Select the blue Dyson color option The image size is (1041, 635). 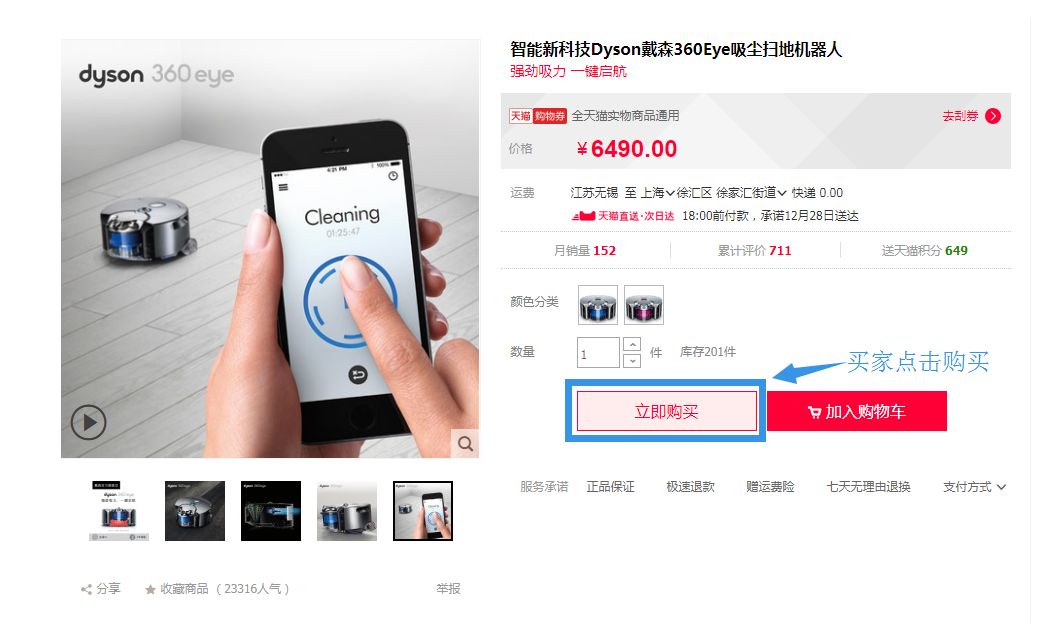598,305
